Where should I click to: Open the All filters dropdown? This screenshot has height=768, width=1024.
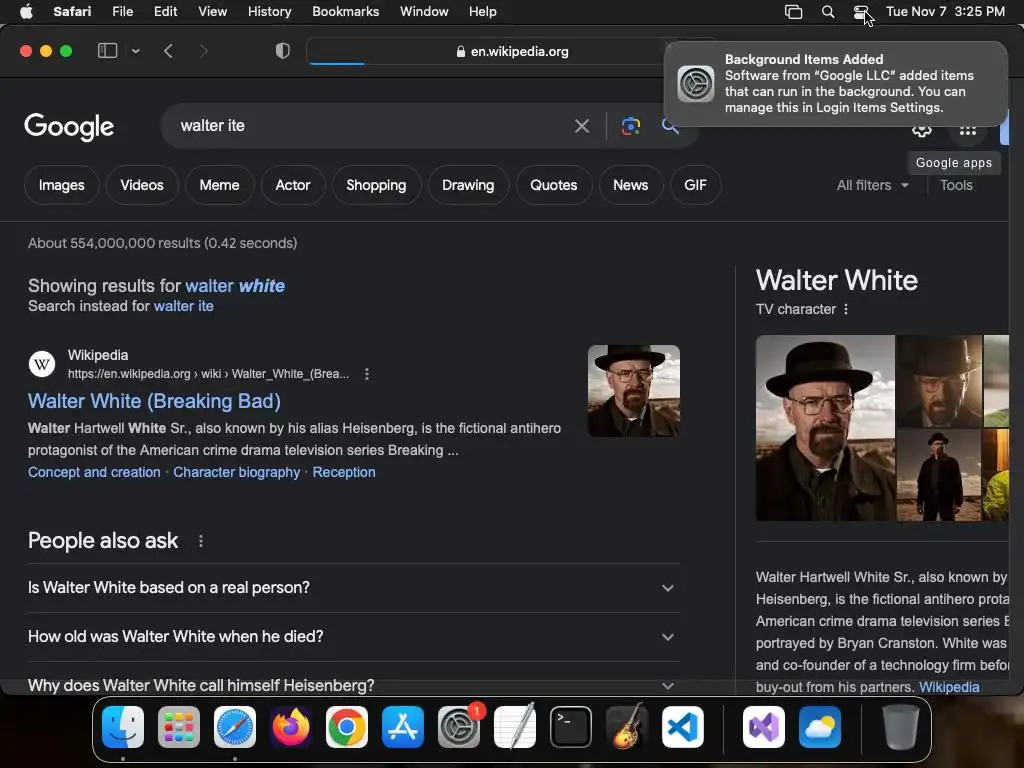click(872, 185)
